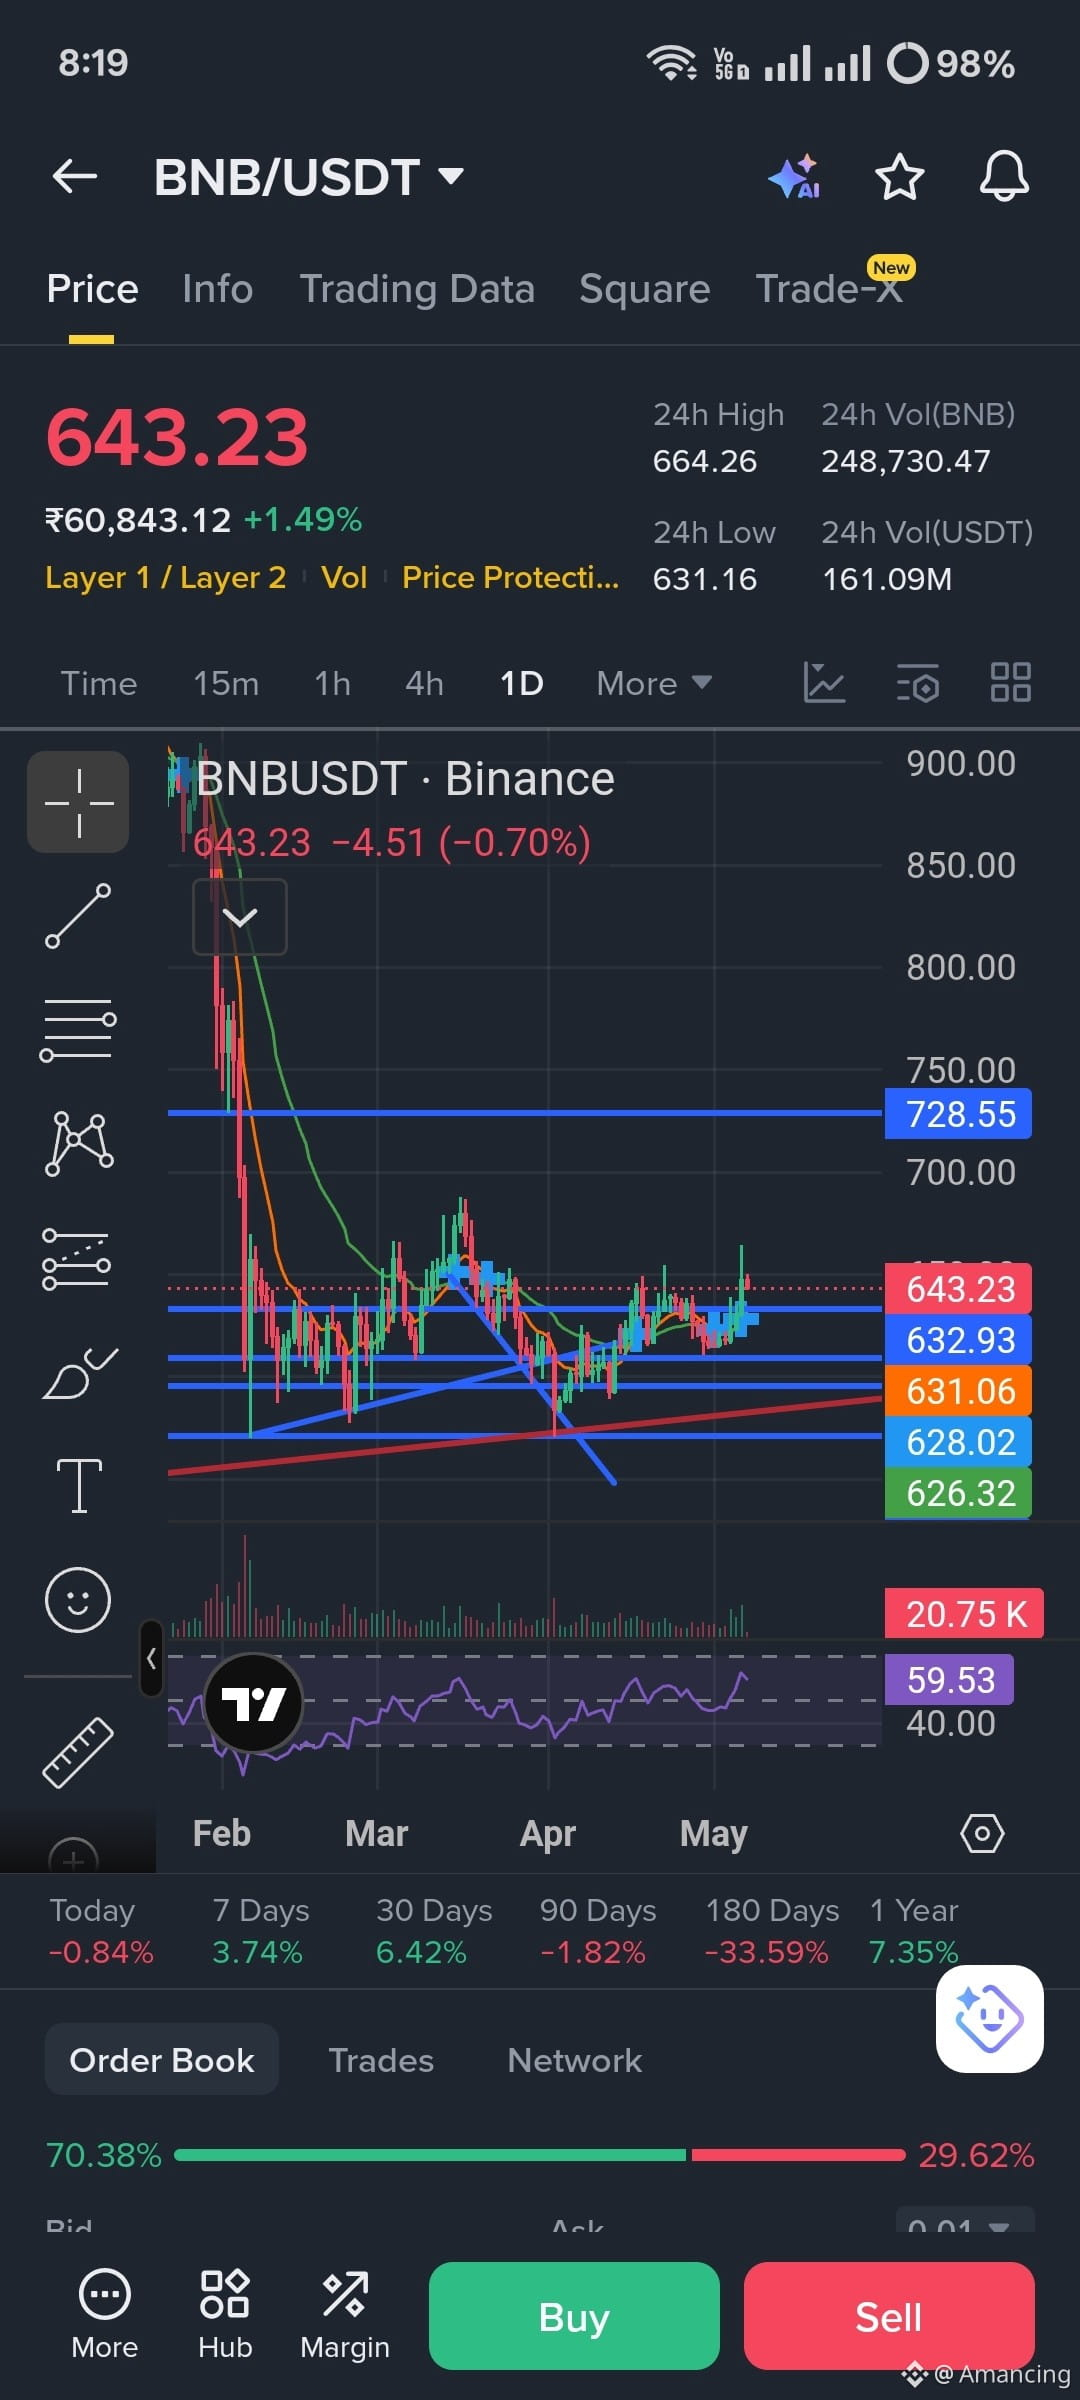Open the floating assistant chat icon
The height and width of the screenshot is (2400, 1080).
(990, 2019)
